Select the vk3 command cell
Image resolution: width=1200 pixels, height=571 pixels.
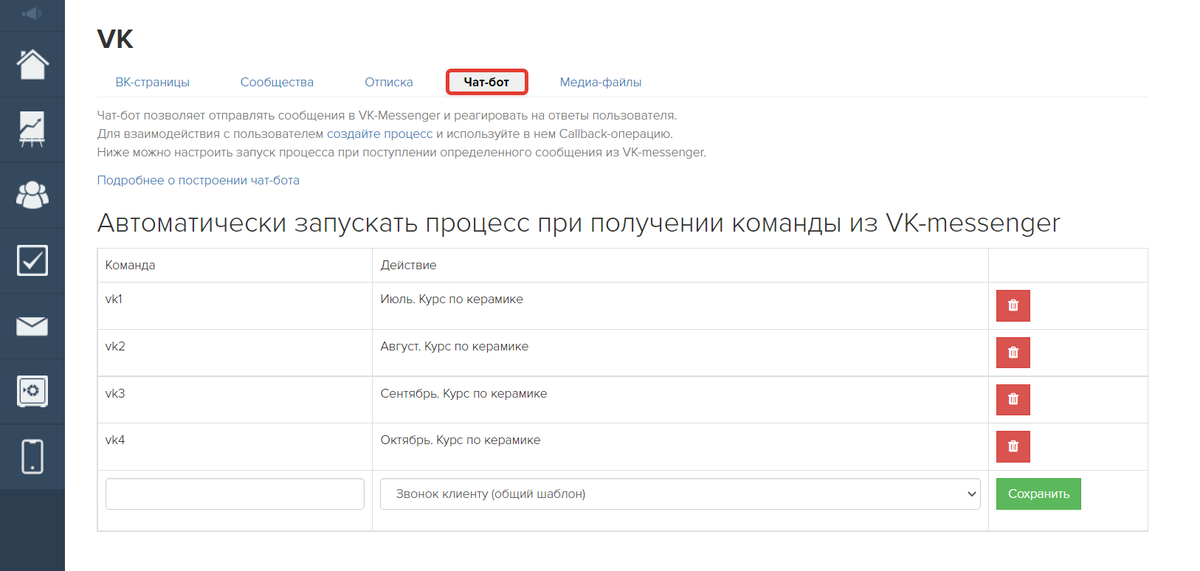click(x=235, y=400)
